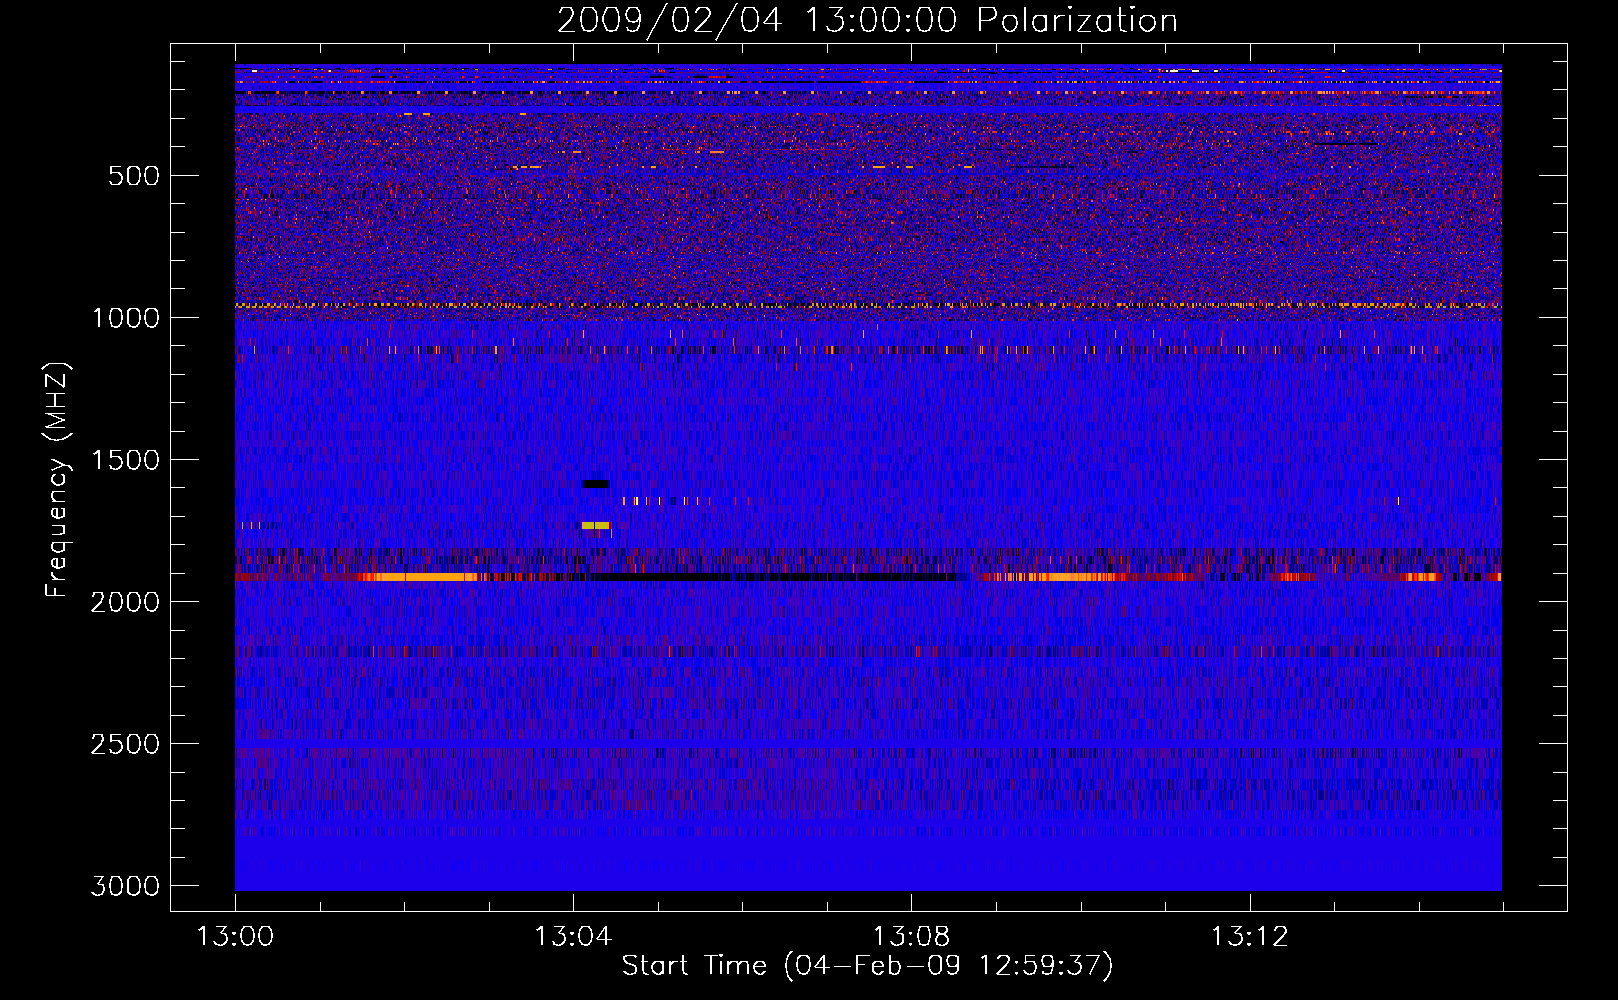The image size is (1618, 1000).
Task: Click the long black segment in the 1900 MHz band
Action: (775, 577)
